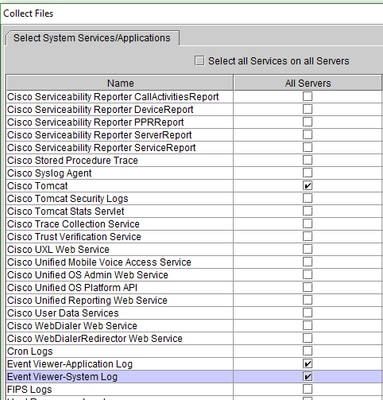Click the All Servers column header
The image size is (383, 400).
pos(308,83)
